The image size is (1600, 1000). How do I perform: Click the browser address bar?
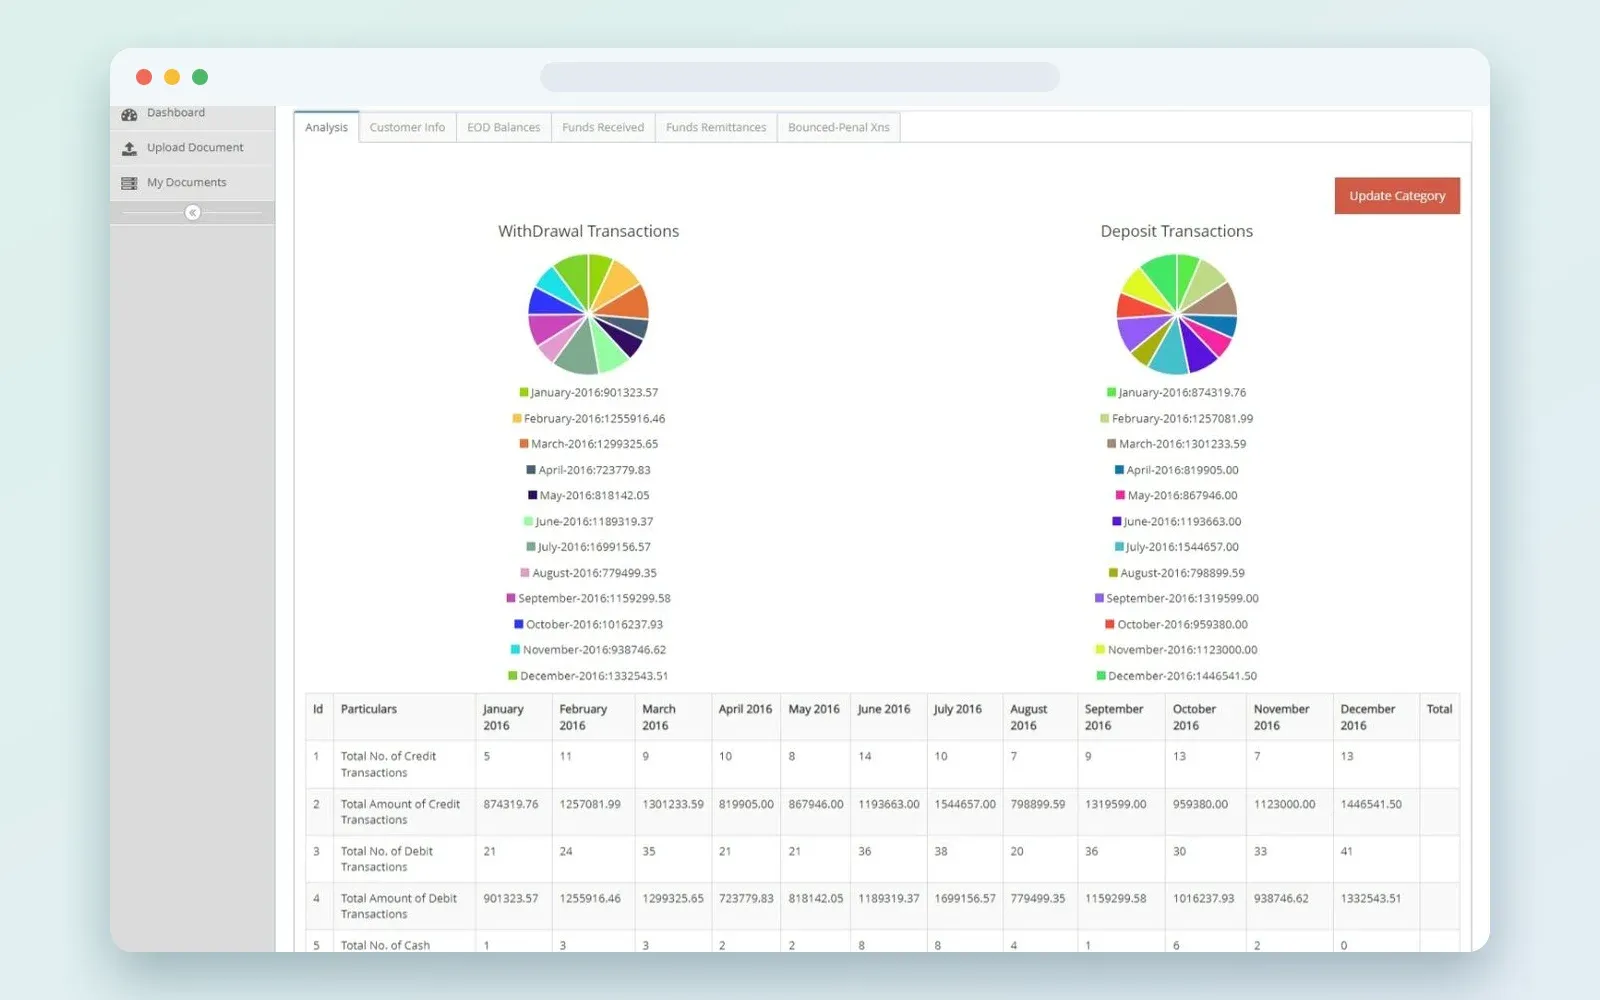800,77
